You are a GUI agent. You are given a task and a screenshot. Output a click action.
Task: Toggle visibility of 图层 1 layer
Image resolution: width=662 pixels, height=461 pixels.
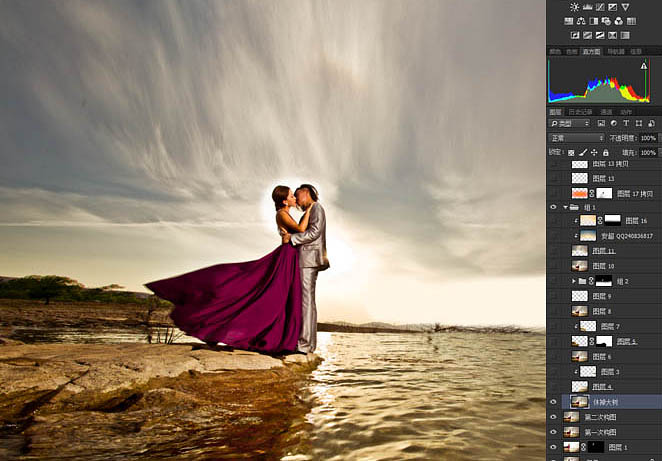pos(553,447)
